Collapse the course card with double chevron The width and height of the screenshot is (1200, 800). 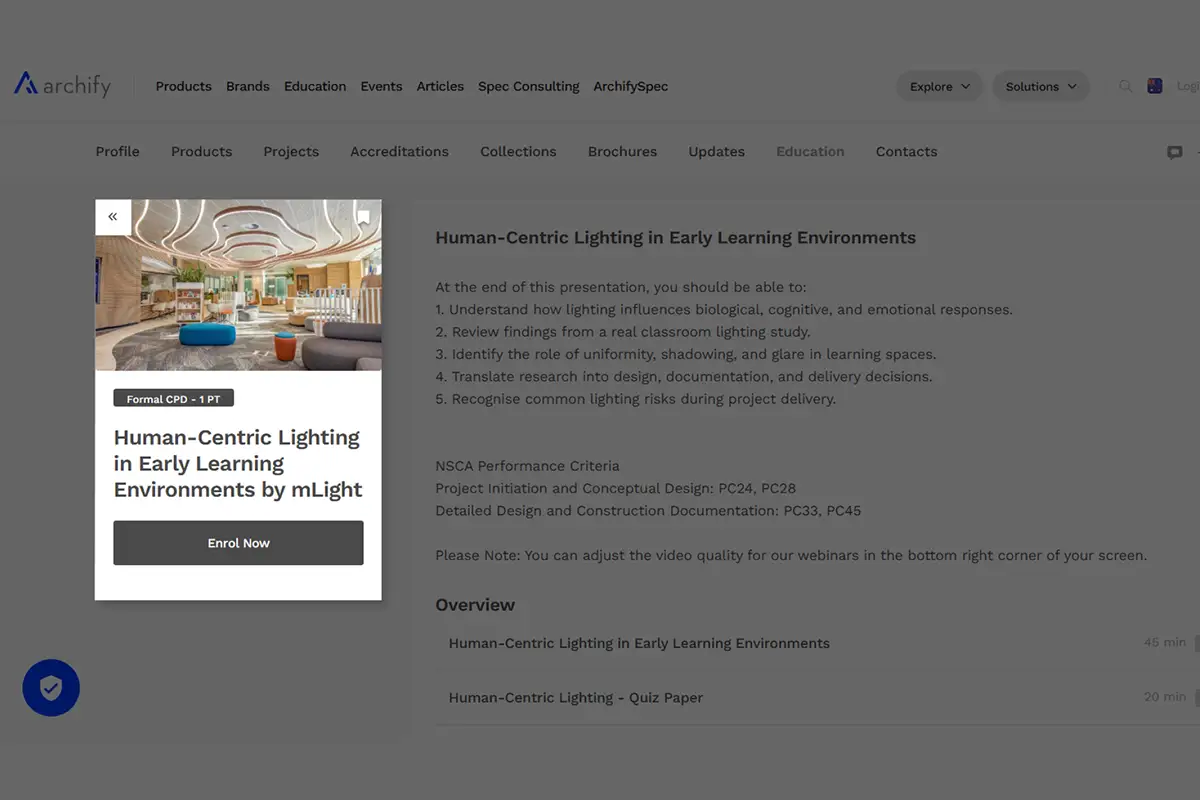pyautogui.click(x=113, y=217)
